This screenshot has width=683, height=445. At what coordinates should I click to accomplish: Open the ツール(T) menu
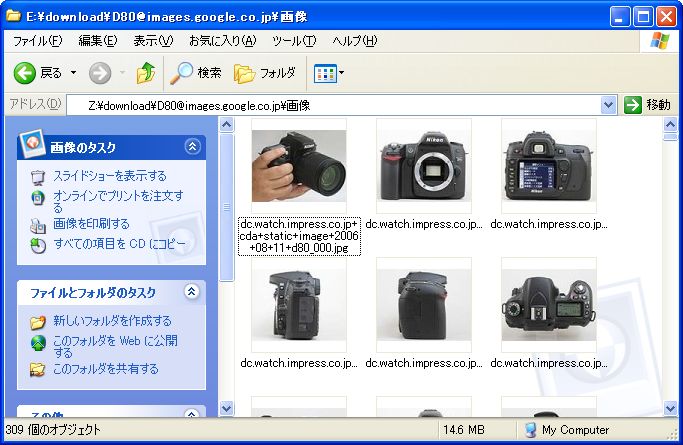294,41
